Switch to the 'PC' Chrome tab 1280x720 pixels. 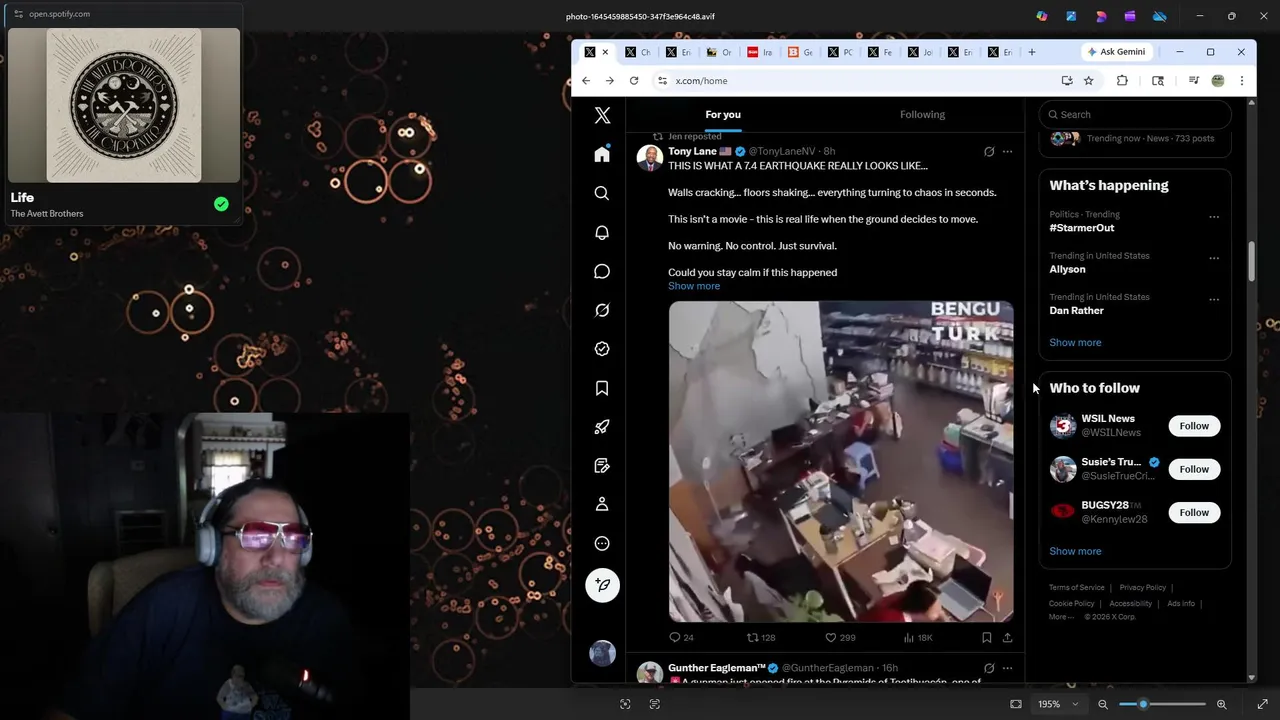[x=841, y=52]
